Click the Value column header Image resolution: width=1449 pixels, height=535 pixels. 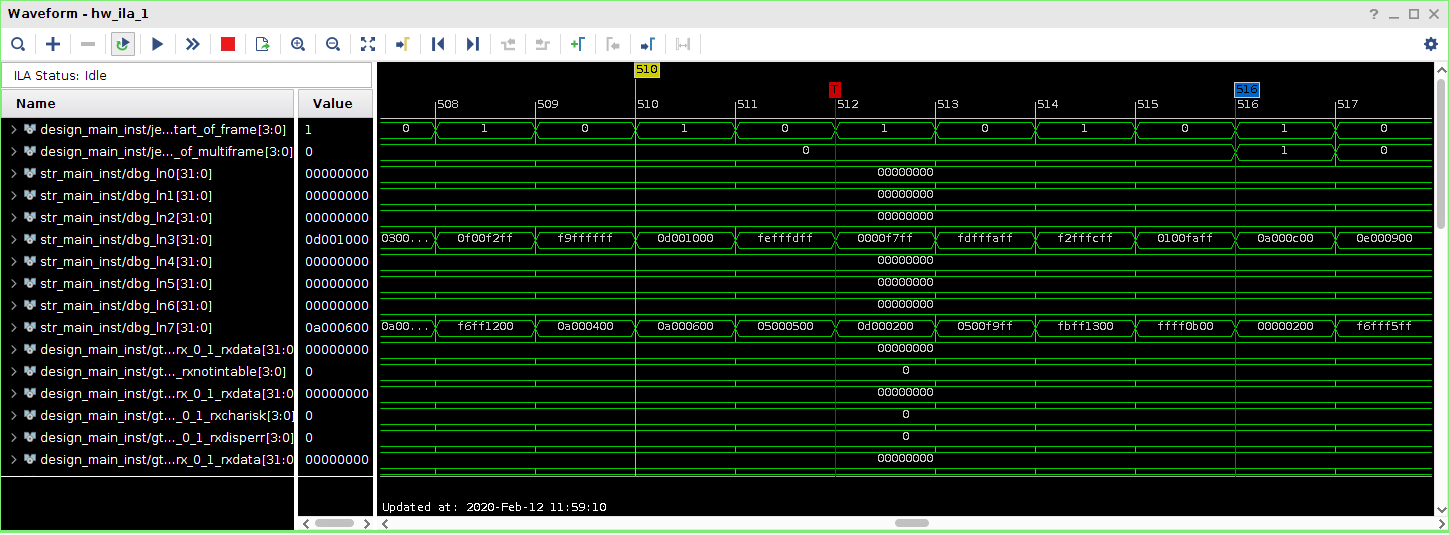333,104
